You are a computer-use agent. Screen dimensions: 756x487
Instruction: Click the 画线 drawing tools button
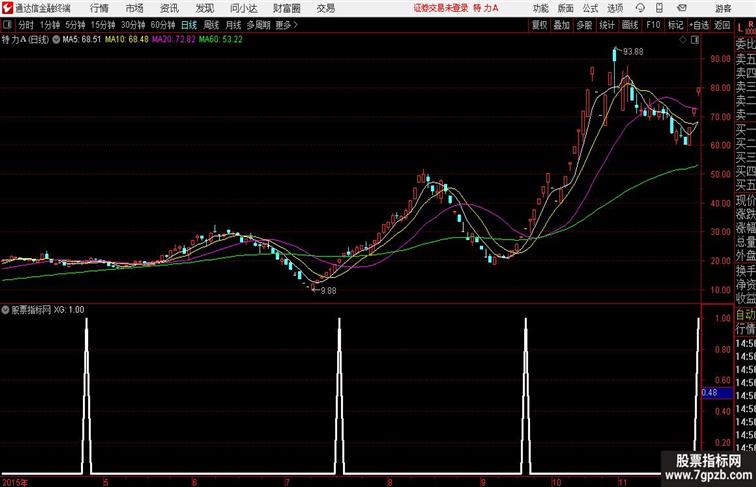click(630, 25)
